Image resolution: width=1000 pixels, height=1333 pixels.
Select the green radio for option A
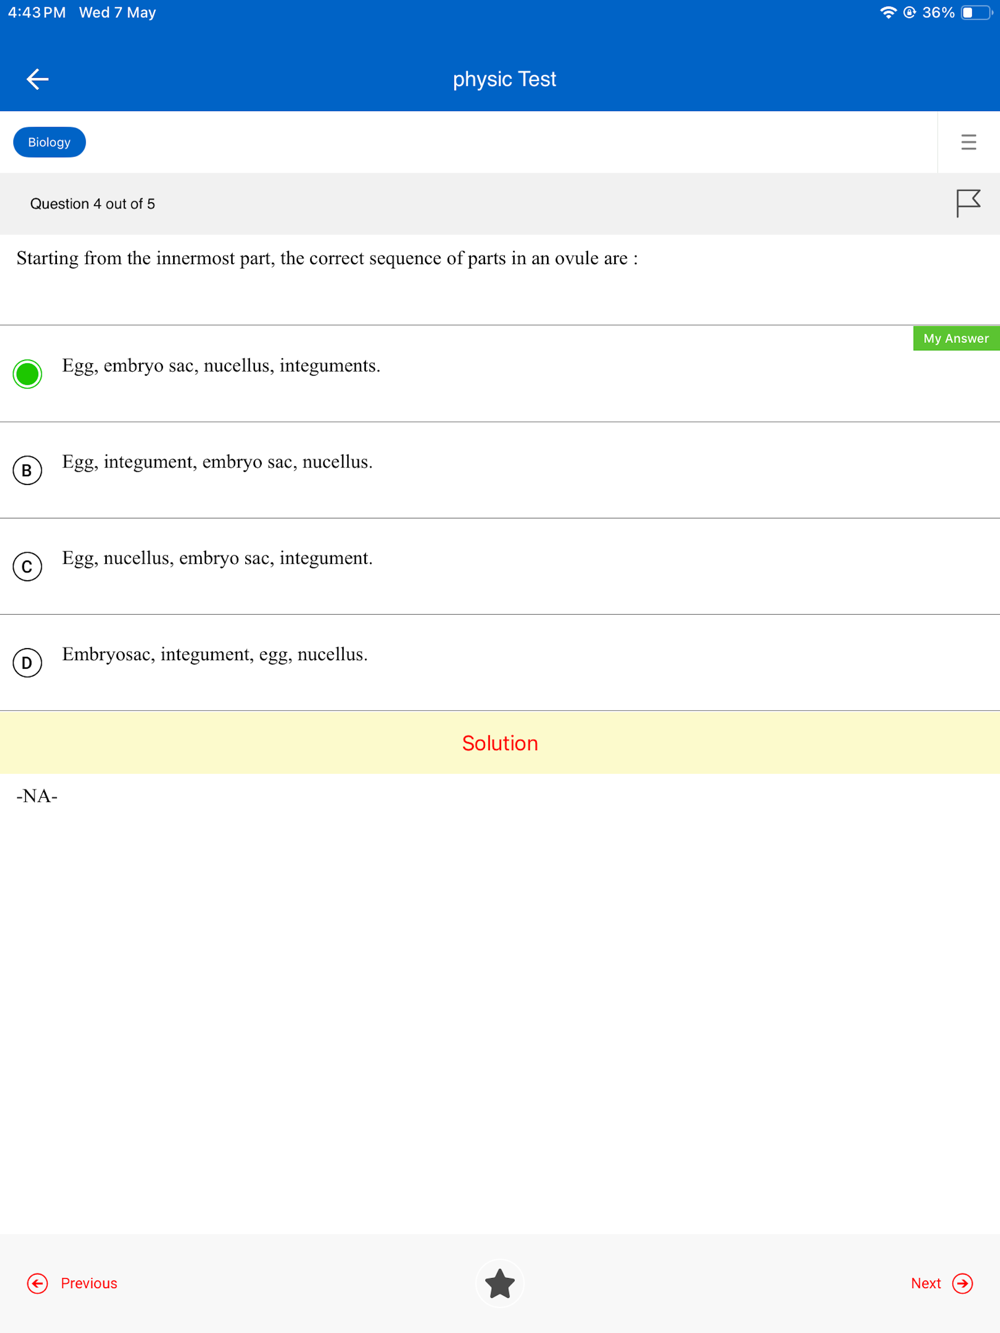(x=27, y=374)
